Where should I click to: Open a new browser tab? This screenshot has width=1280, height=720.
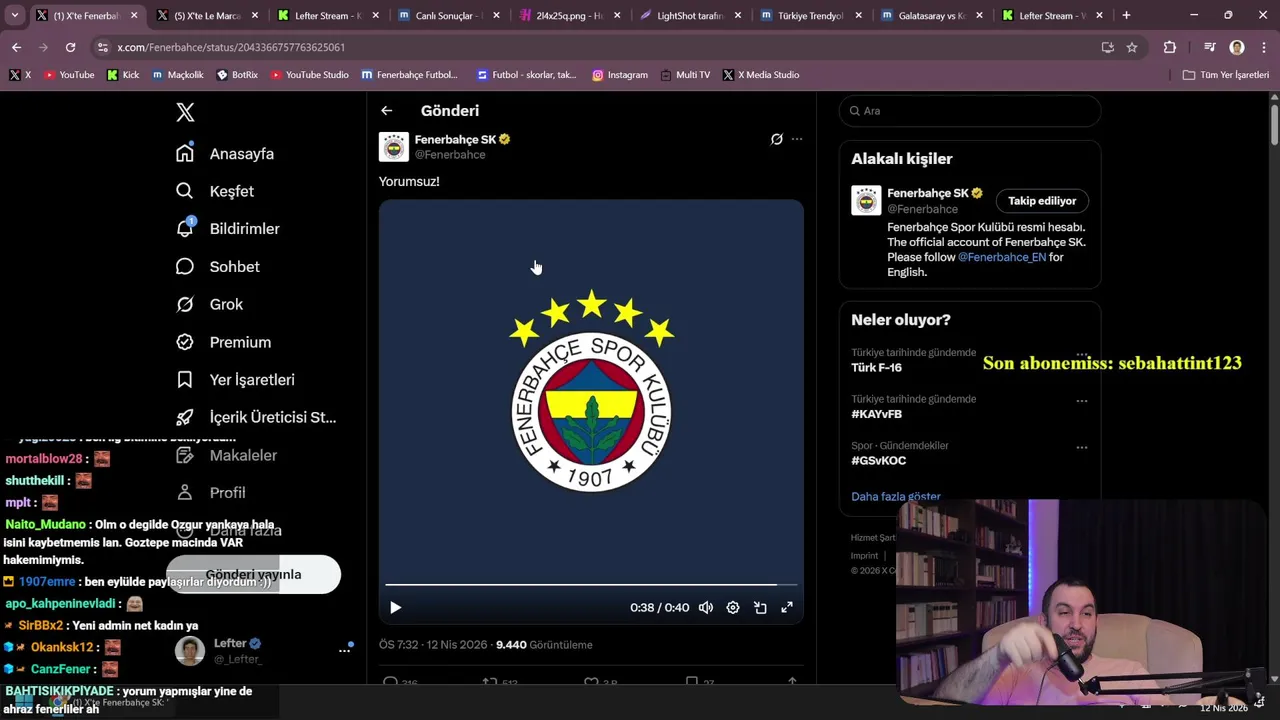tap(1126, 15)
